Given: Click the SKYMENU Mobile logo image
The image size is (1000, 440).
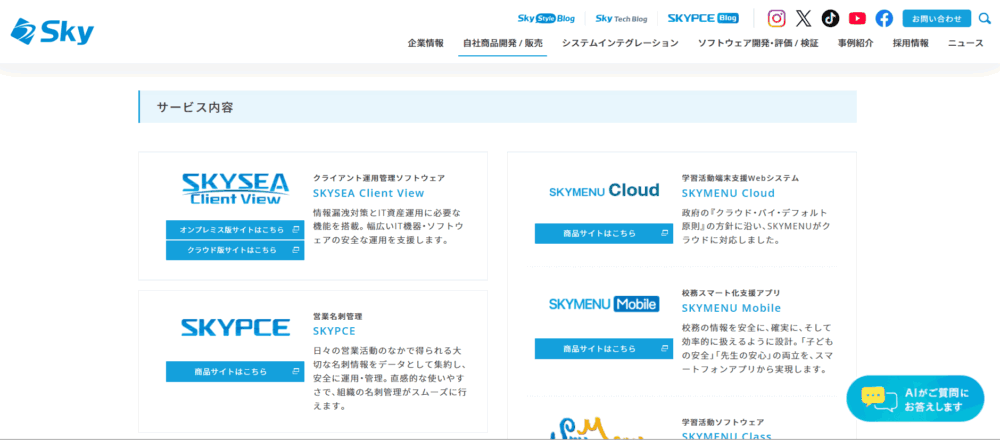Looking at the screenshot, I should click(604, 304).
